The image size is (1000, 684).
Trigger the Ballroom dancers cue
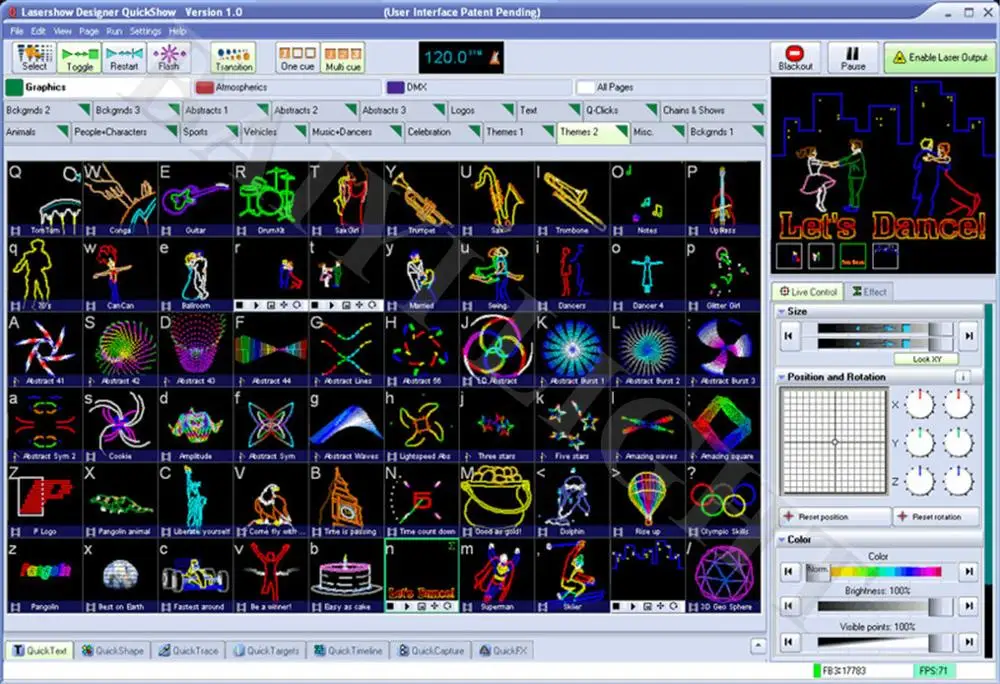coord(195,274)
